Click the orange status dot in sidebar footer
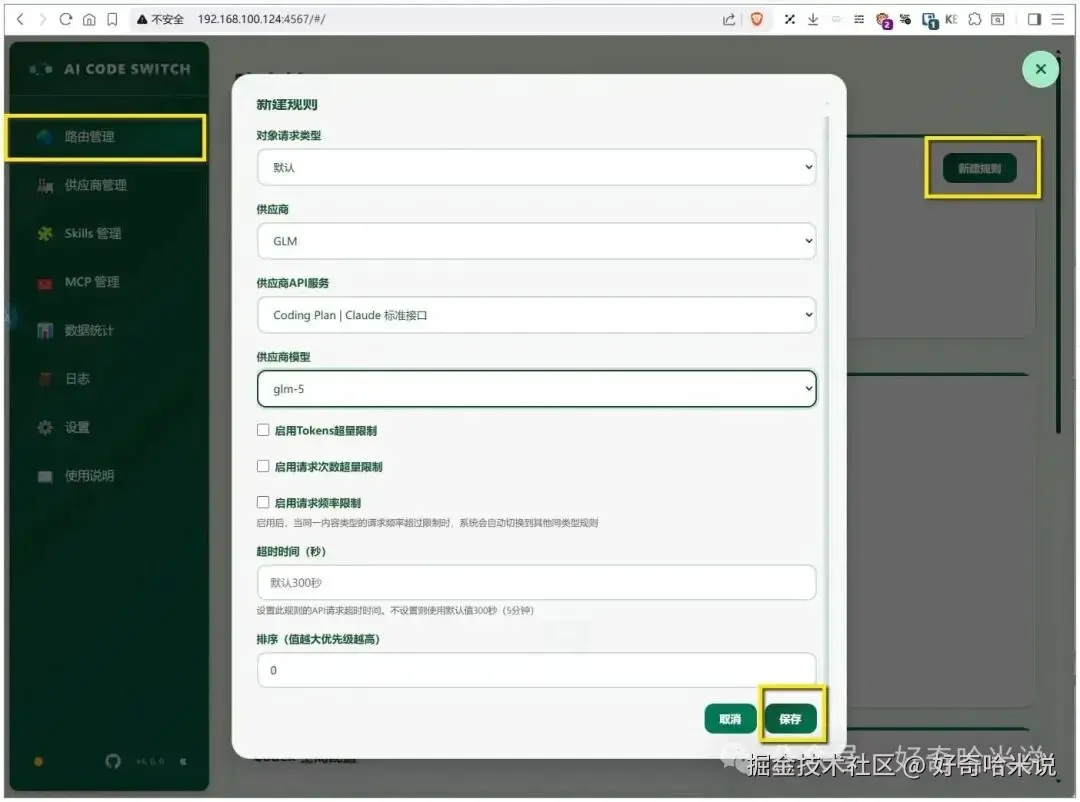The height and width of the screenshot is (802, 1080). [39, 761]
